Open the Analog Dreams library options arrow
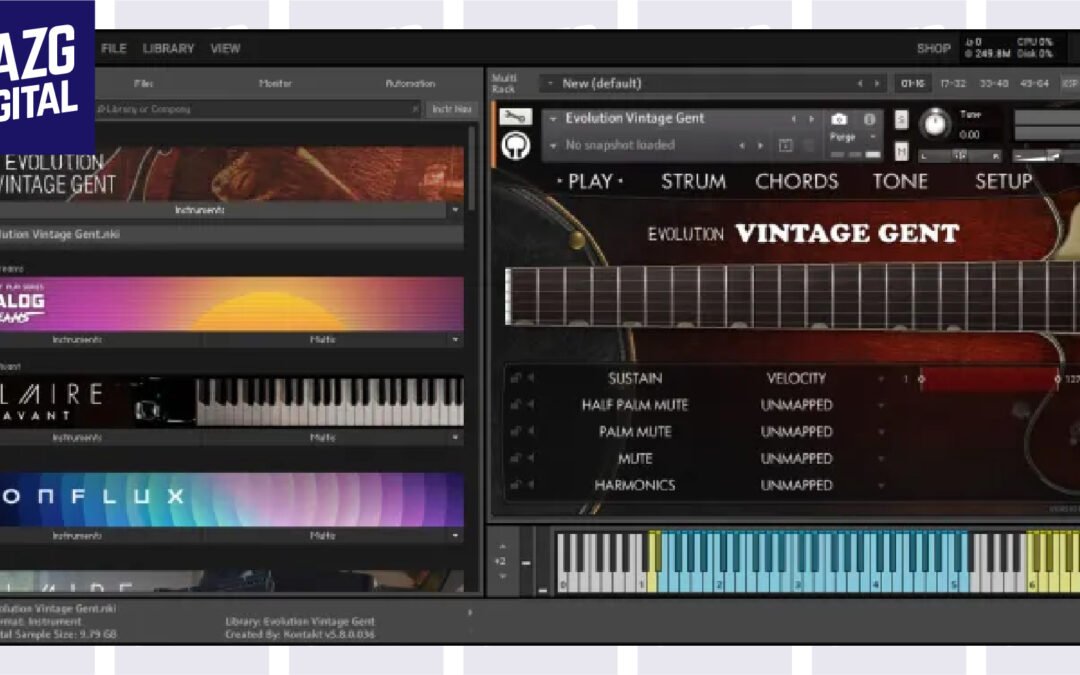Screen dimensions: 1080x675 click(455, 340)
